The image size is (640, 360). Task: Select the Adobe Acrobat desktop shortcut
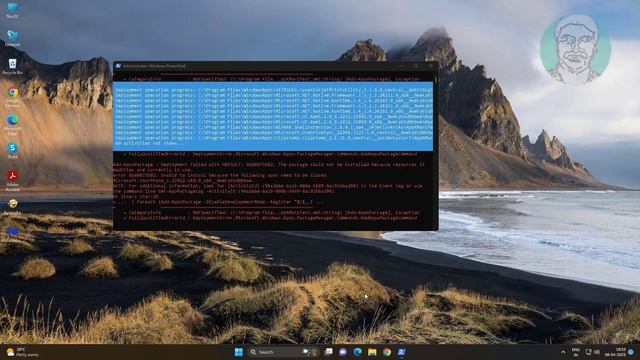tap(12, 180)
